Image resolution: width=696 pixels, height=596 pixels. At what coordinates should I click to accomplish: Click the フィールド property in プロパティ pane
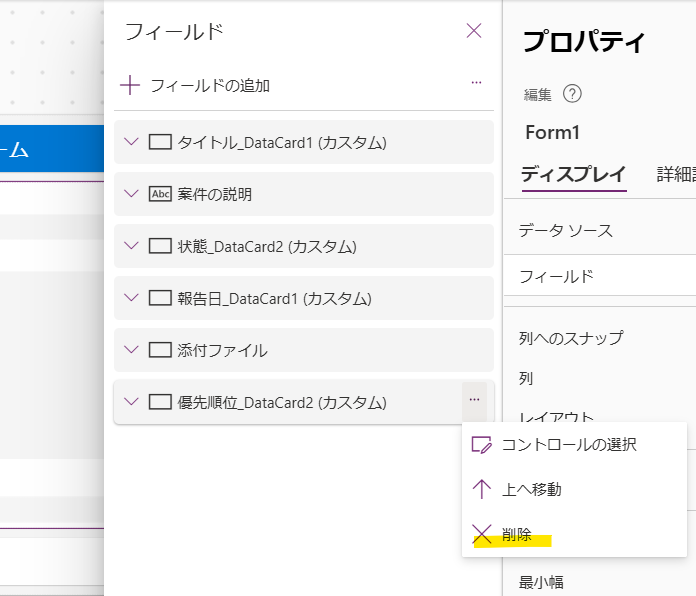click(x=556, y=276)
